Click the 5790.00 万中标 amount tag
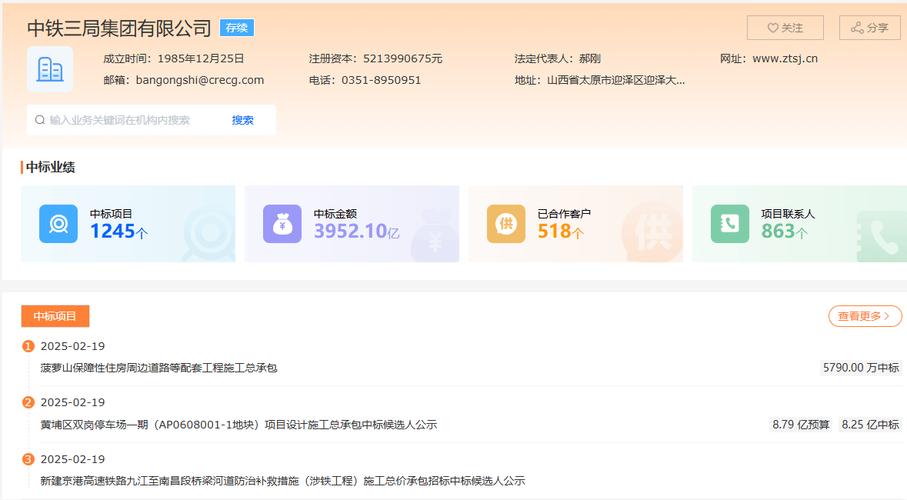 click(x=861, y=367)
